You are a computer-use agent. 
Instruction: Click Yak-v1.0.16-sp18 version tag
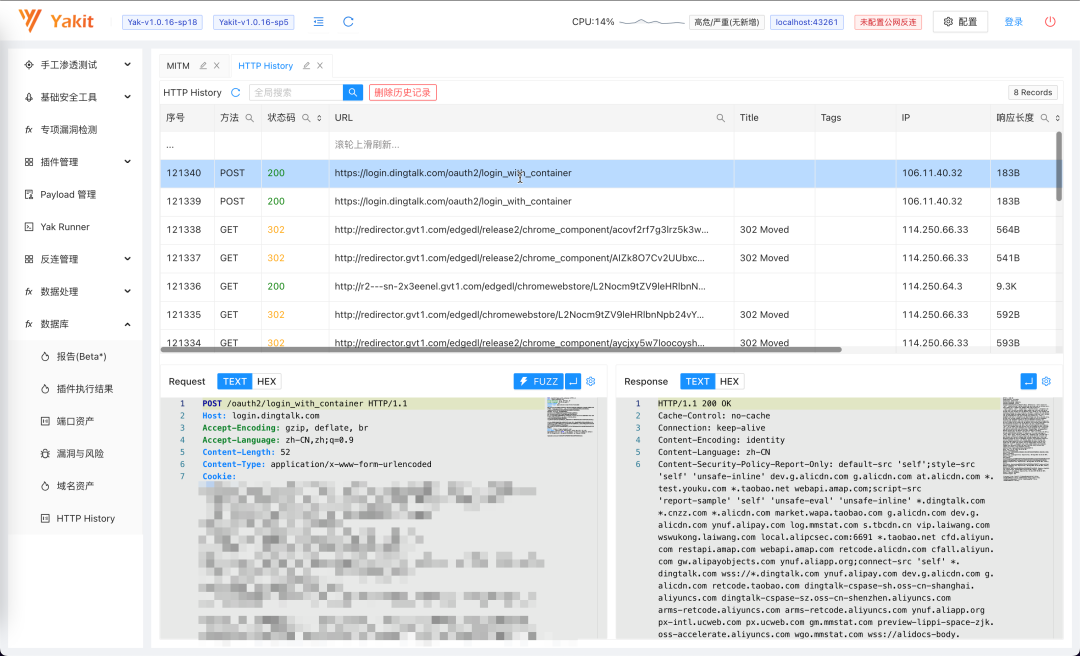point(163,22)
